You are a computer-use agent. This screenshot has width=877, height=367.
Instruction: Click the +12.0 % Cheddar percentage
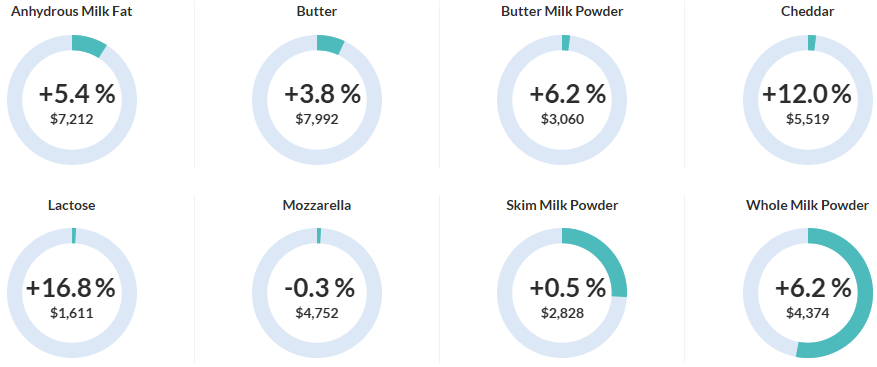pos(807,95)
